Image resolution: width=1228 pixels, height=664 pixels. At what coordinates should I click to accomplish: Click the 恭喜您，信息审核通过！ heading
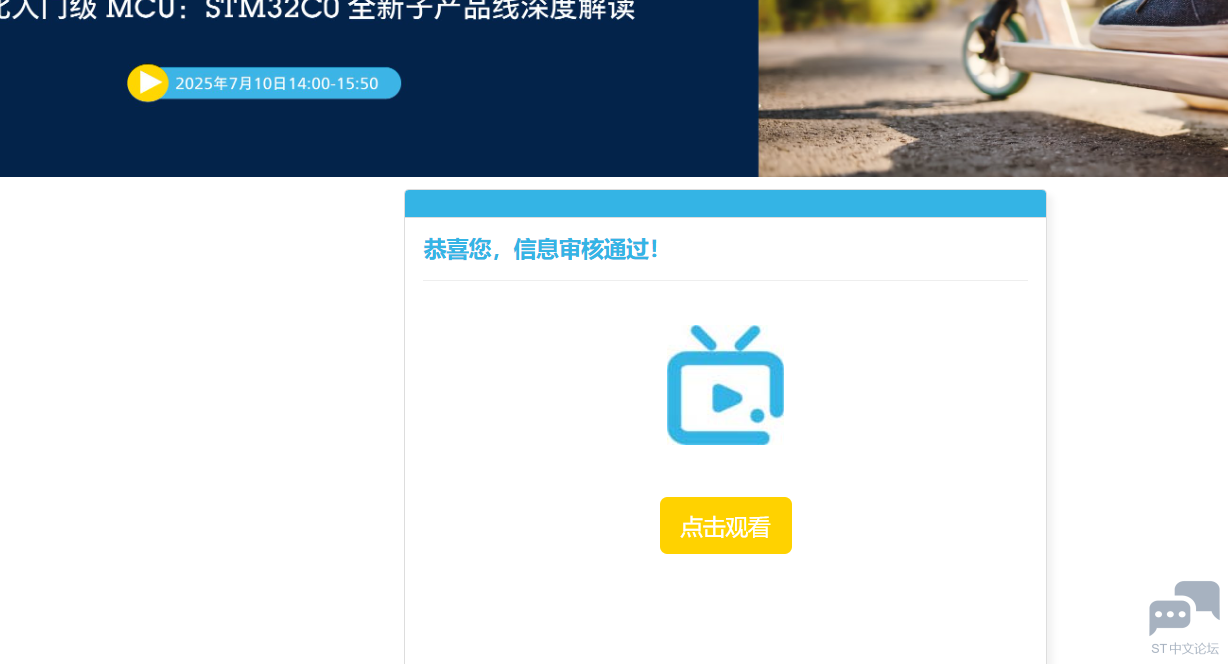click(x=543, y=249)
